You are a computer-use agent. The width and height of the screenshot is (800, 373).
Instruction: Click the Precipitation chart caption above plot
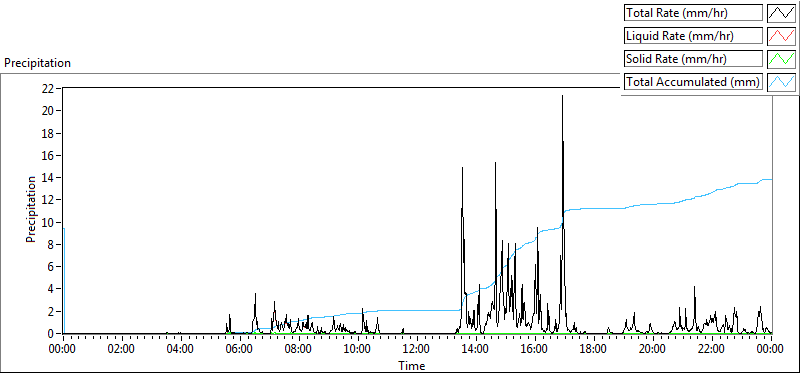point(38,63)
